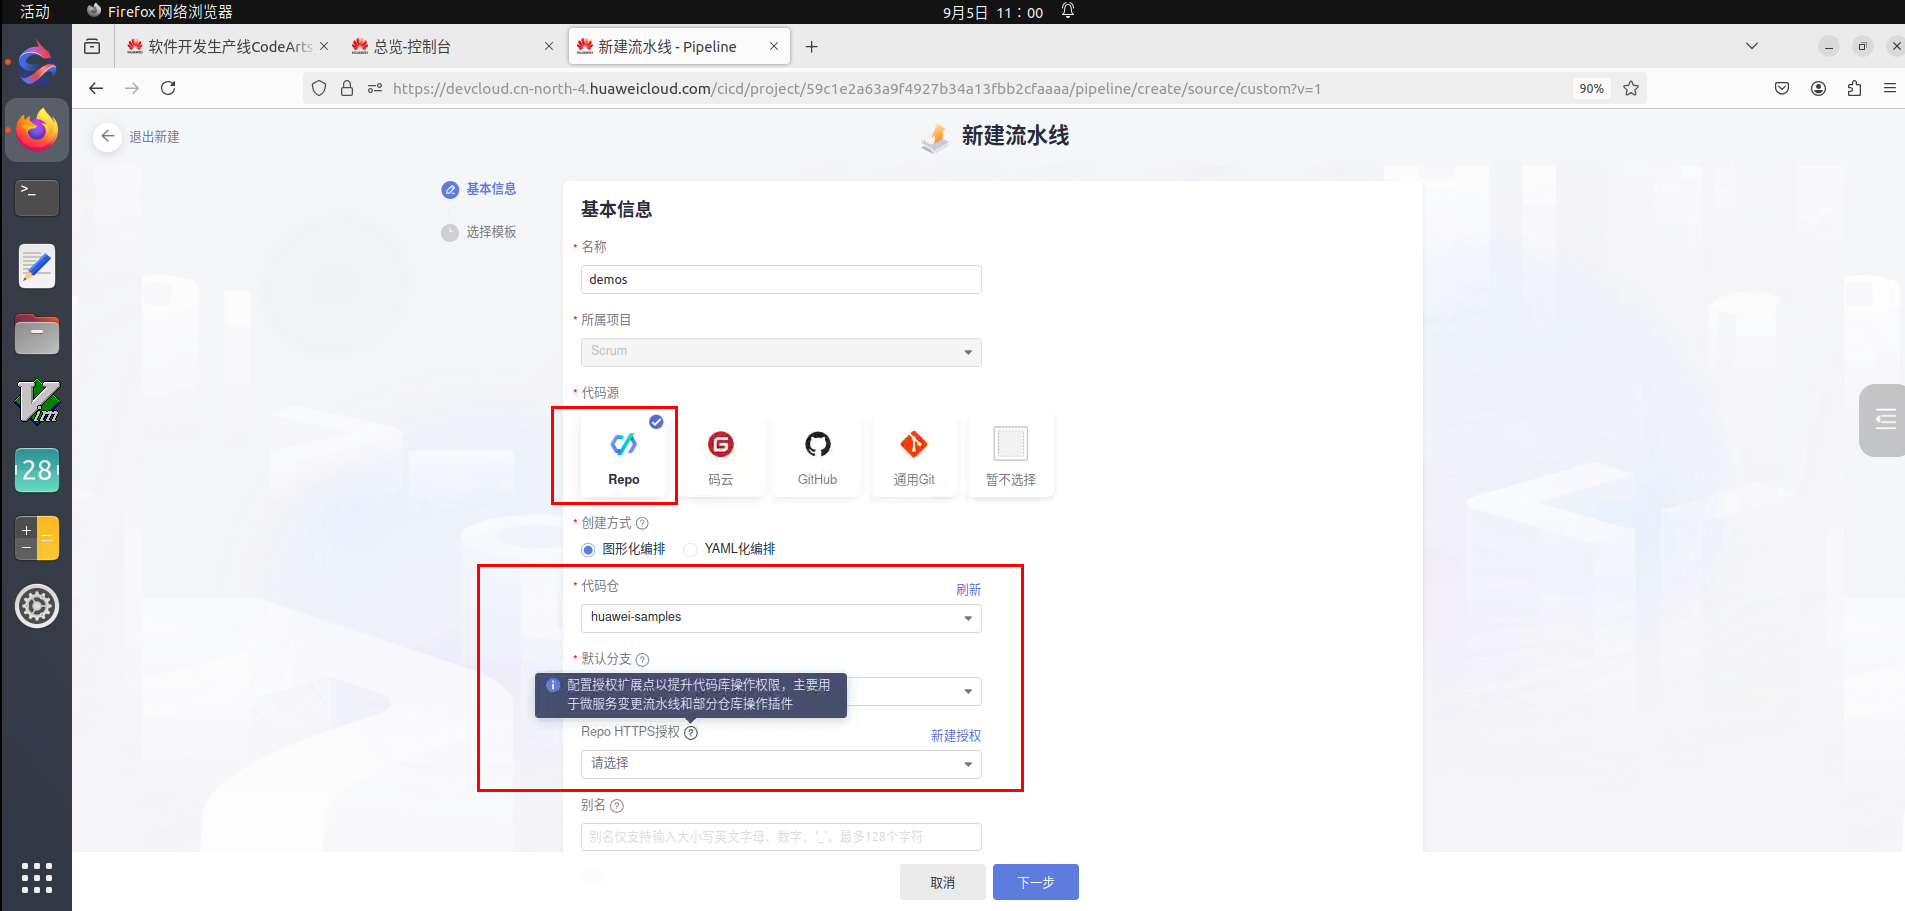Open the 所属项目 Scrum dropdown
This screenshot has width=1905, height=911.
[x=781, y=352]
